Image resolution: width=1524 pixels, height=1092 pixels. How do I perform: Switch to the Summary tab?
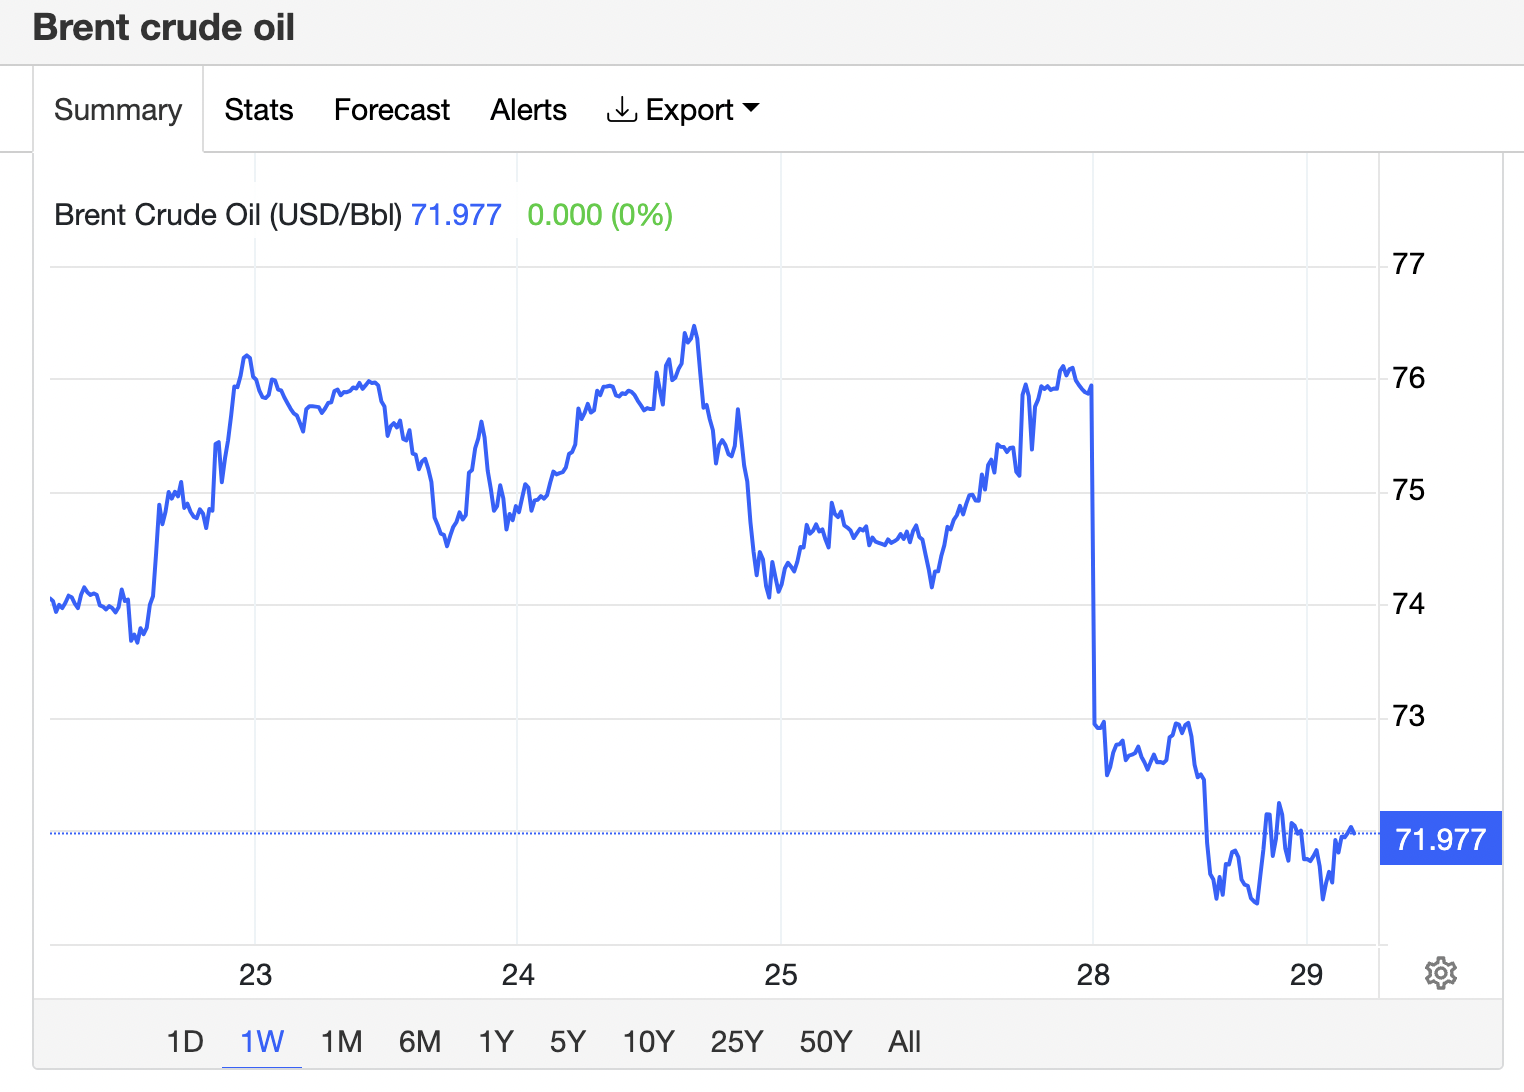pyautogui.click(x=118, y=109)
